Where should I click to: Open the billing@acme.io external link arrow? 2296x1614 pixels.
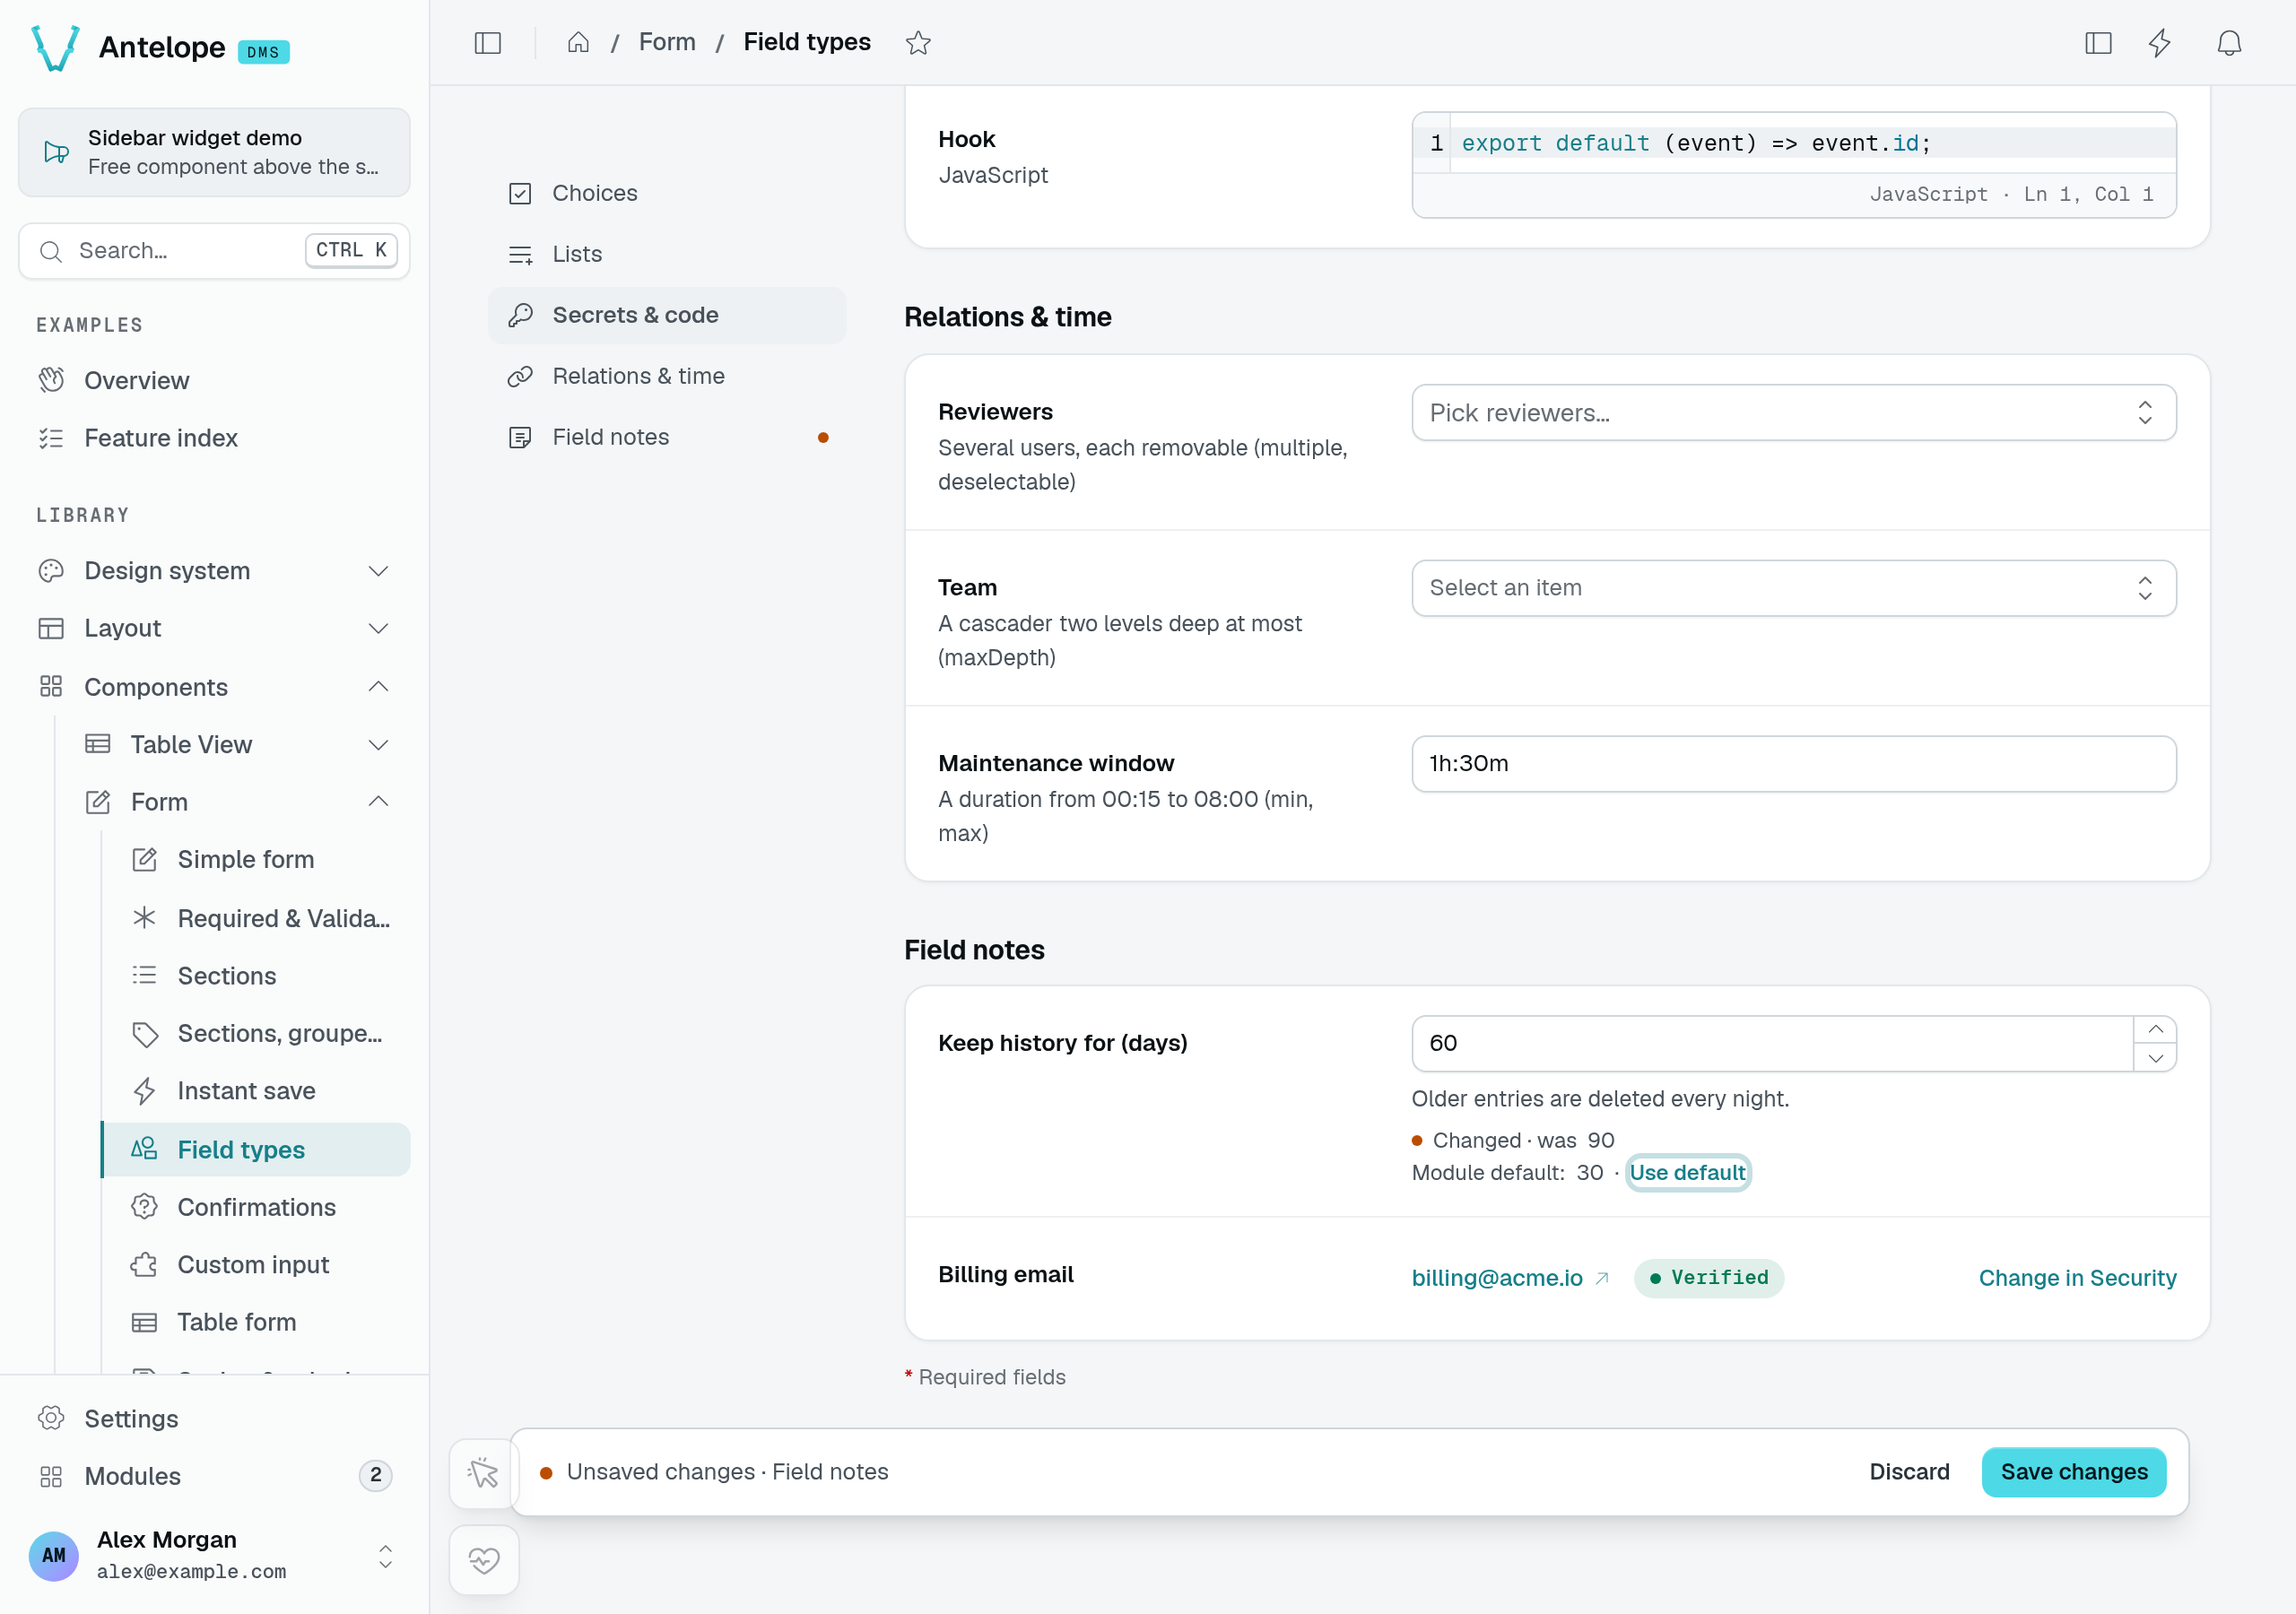click(1602, 1278)
